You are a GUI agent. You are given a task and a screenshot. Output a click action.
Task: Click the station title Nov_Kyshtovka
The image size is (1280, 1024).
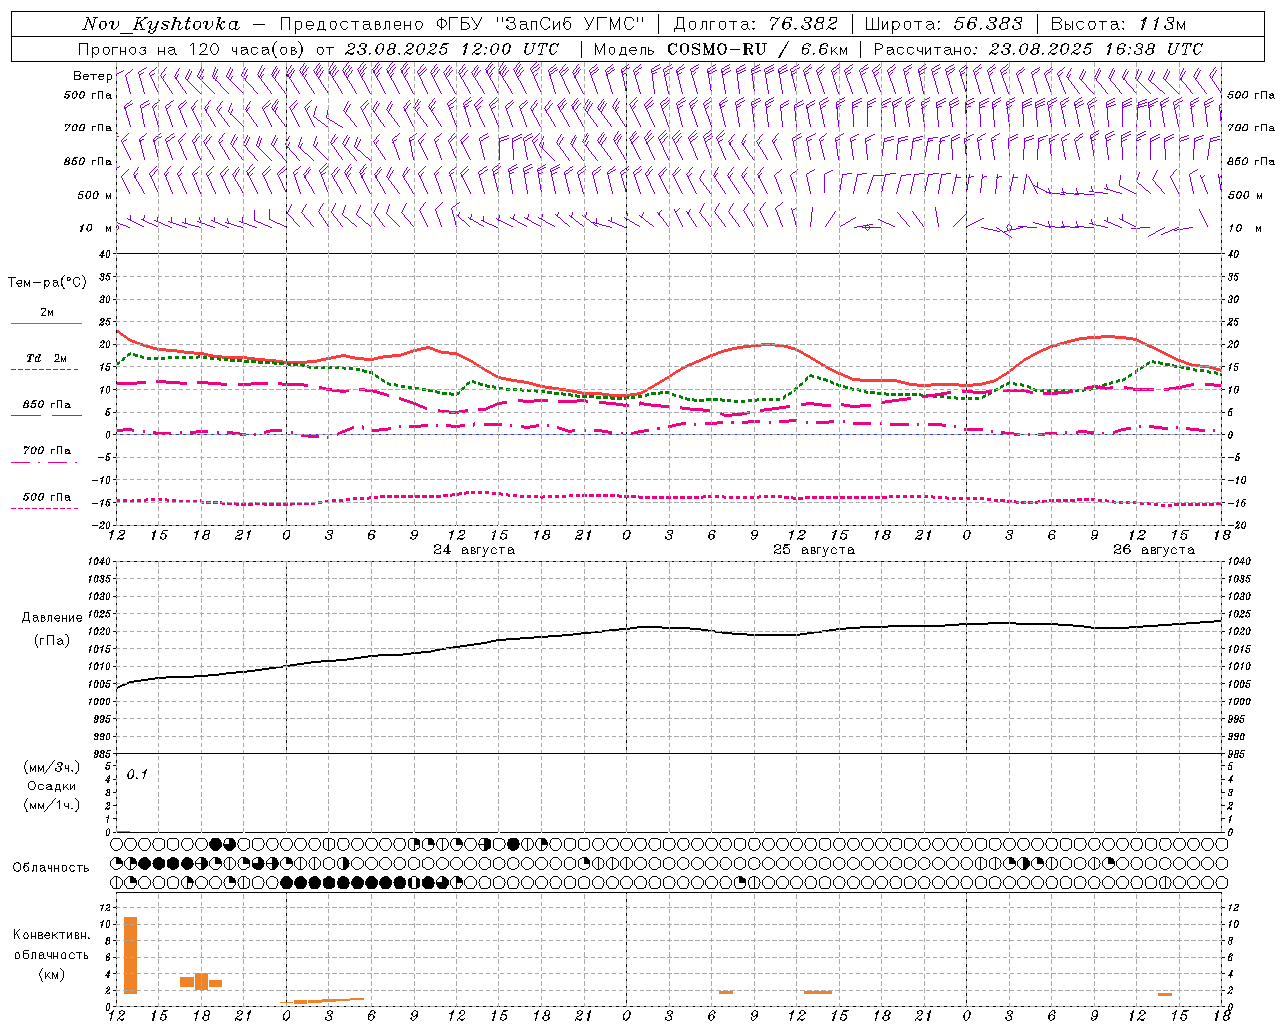coord(160,24)
